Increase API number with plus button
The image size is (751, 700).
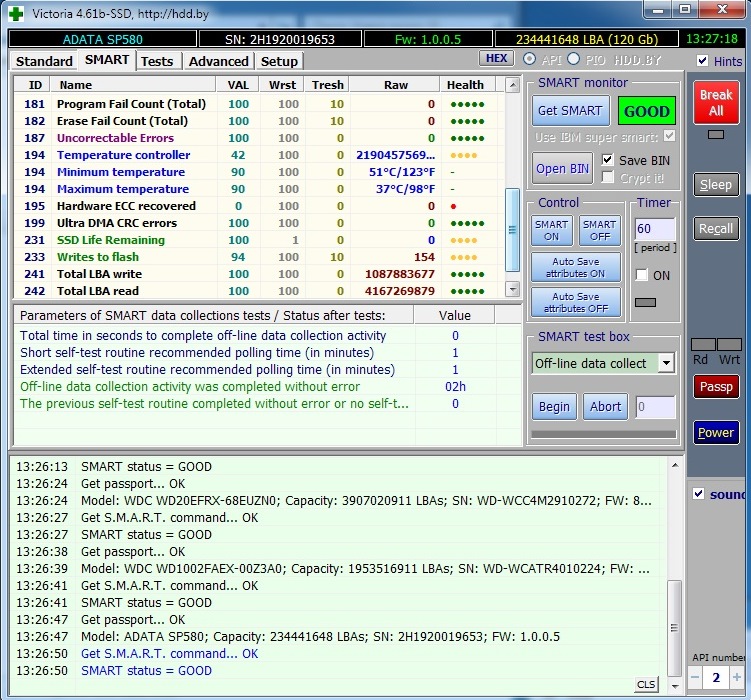736,678
